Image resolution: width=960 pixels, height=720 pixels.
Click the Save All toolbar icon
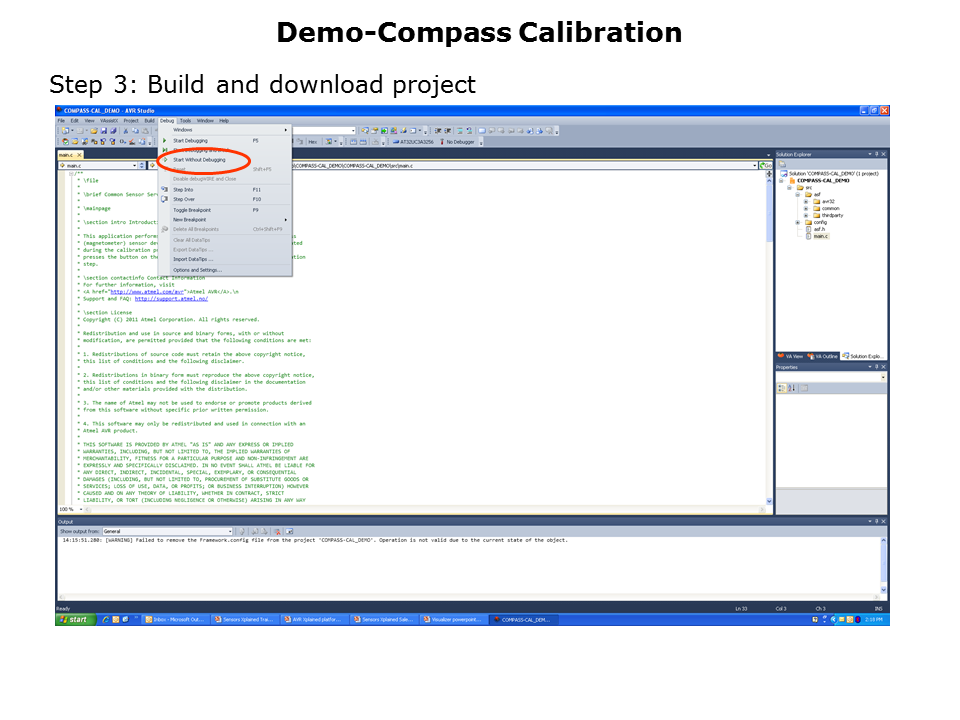click(x=113, y=131)
